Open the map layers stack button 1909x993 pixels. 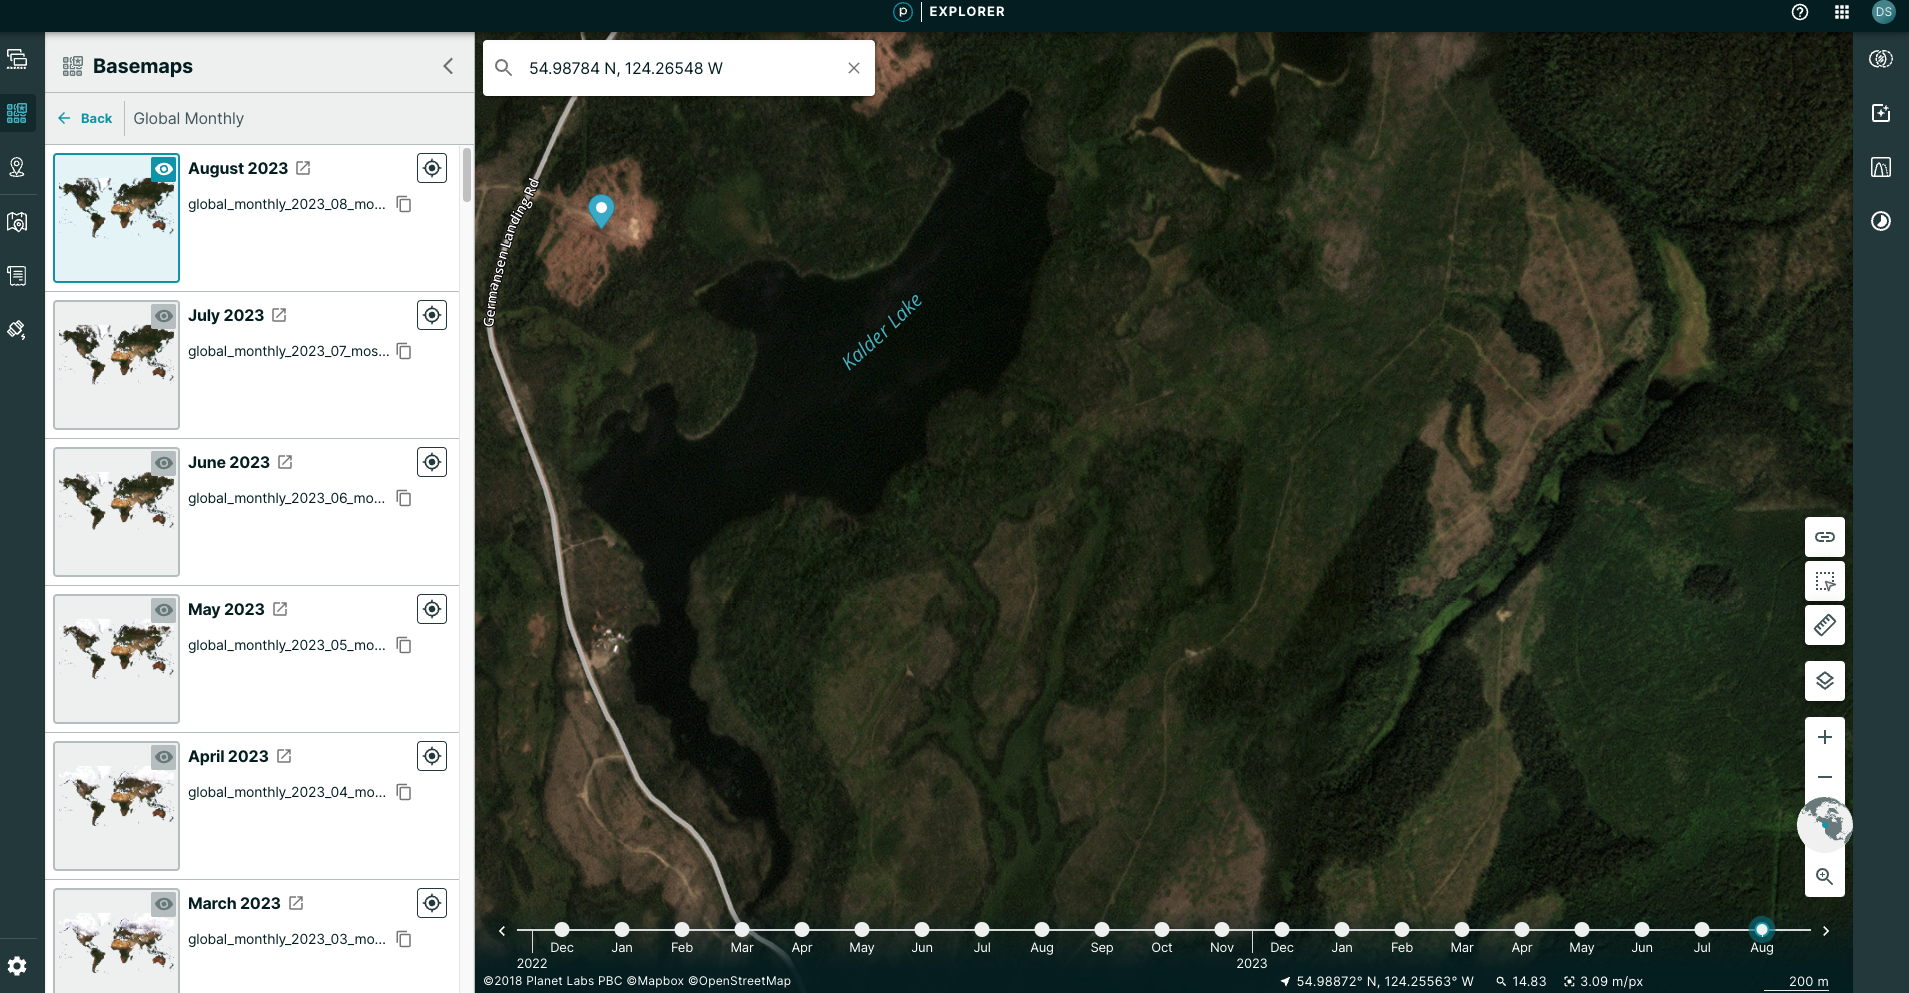click(1825, 681)
